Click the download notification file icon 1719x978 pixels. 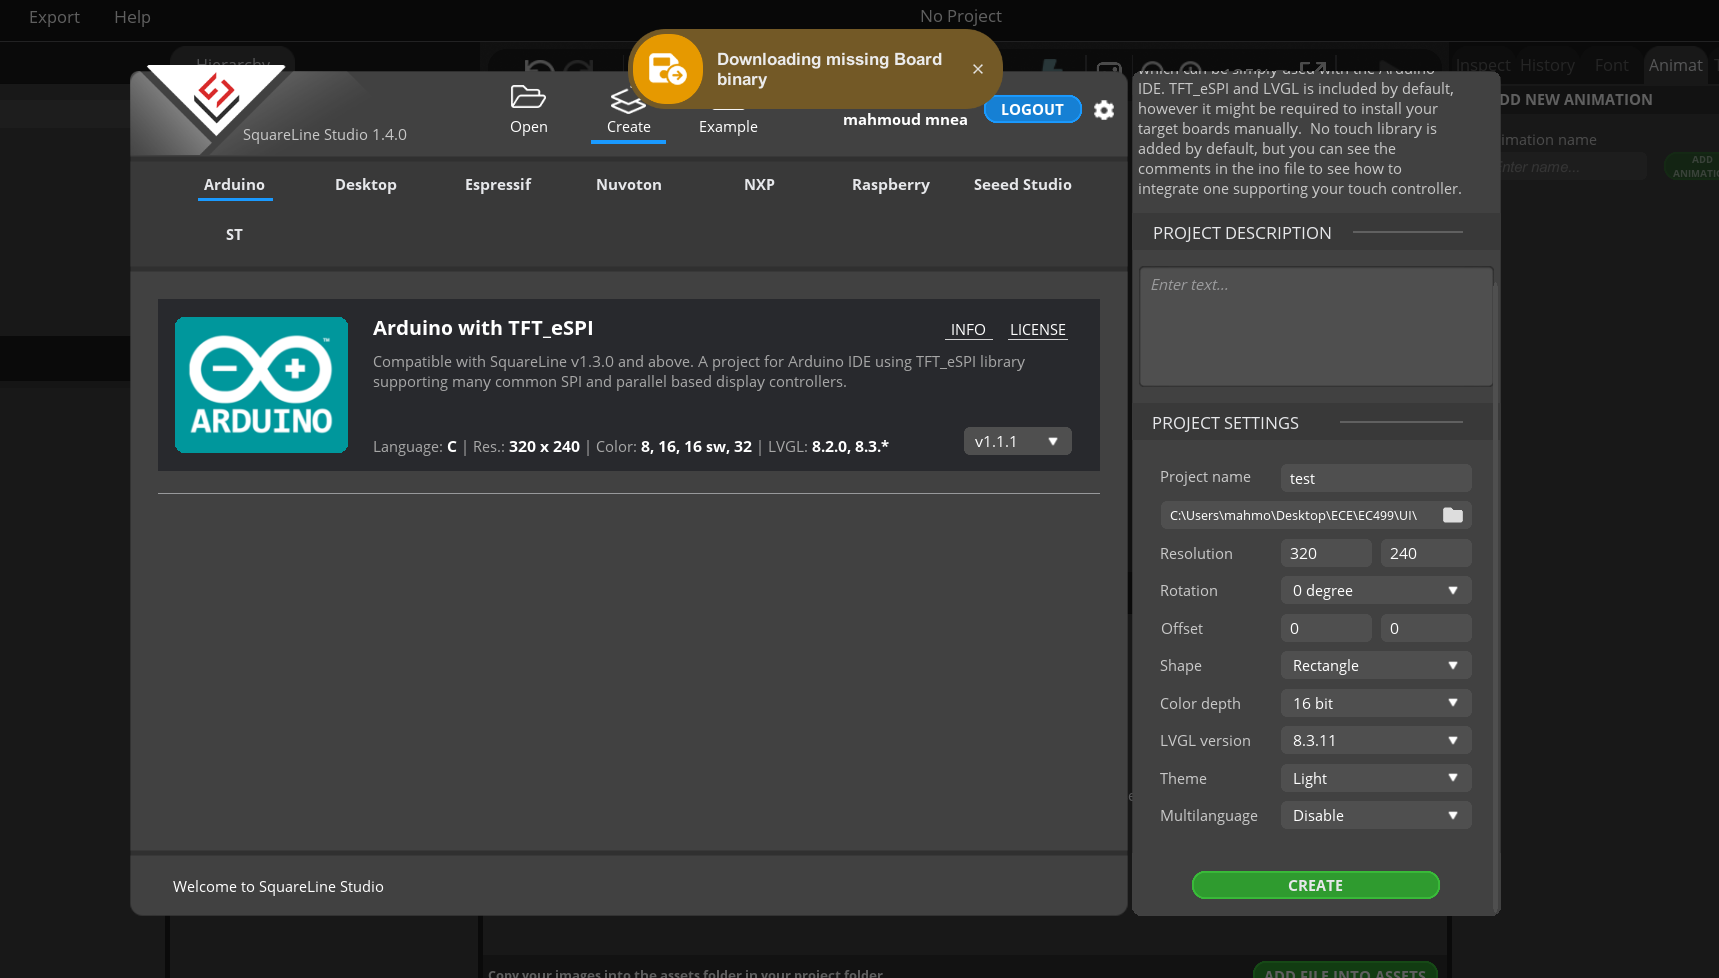pyautogui.click(x=668, y=69)
